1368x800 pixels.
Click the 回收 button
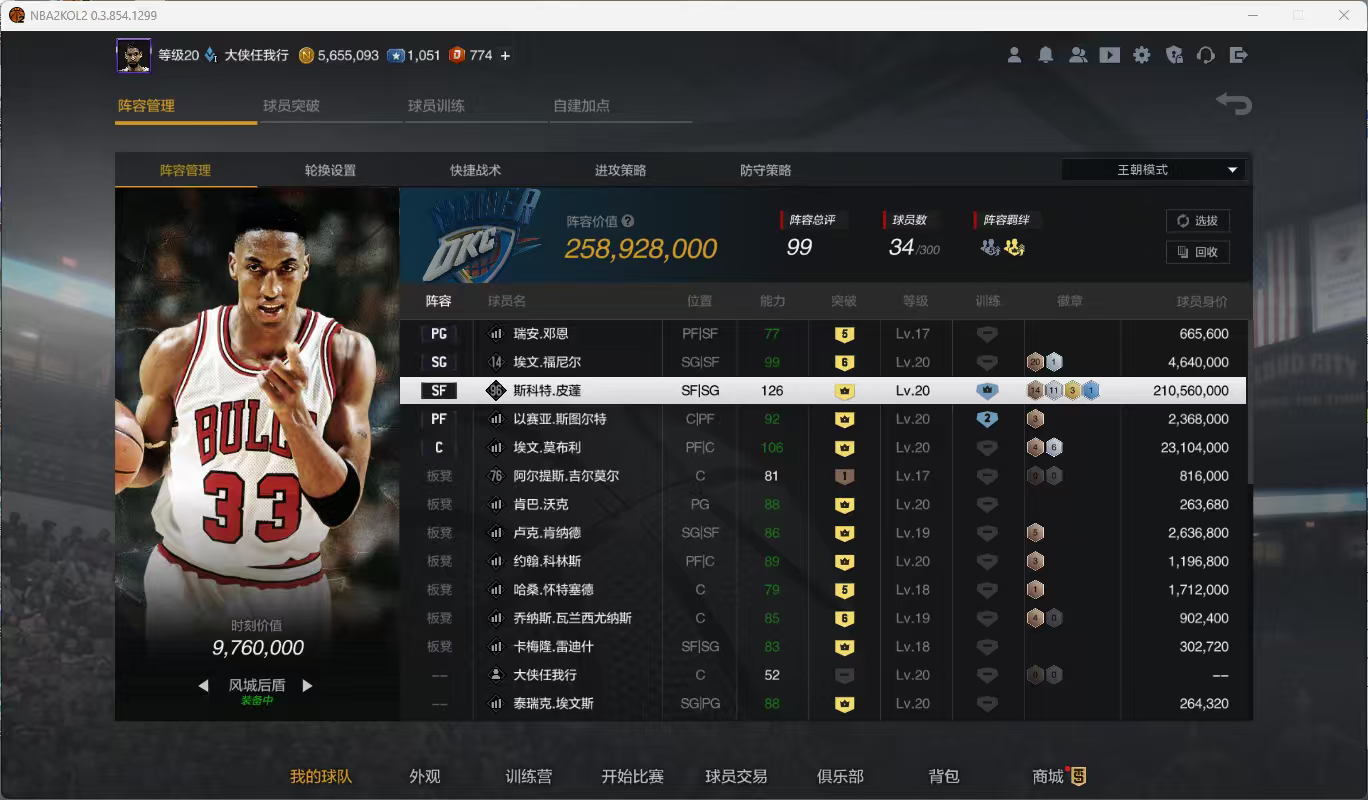pos(1198,252)
